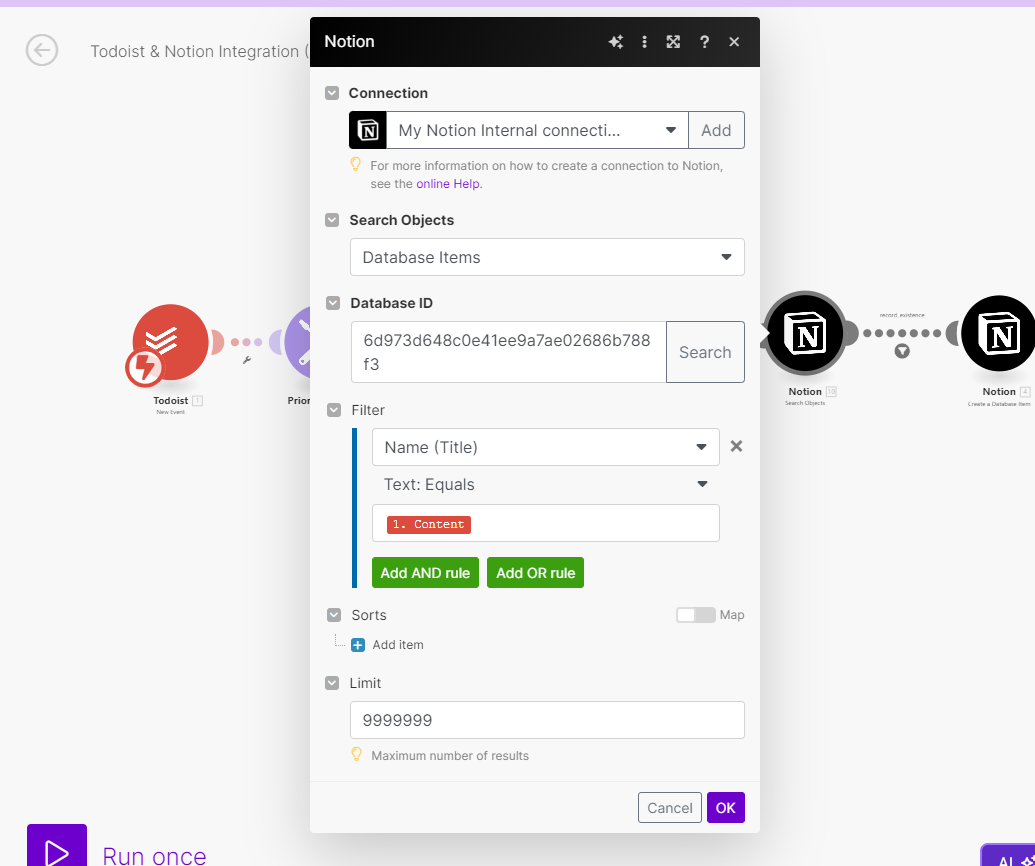The width and height of the screenshot is (1035, 866).
Task: Open the record_existence filter funnel icon
Action: 902,351
